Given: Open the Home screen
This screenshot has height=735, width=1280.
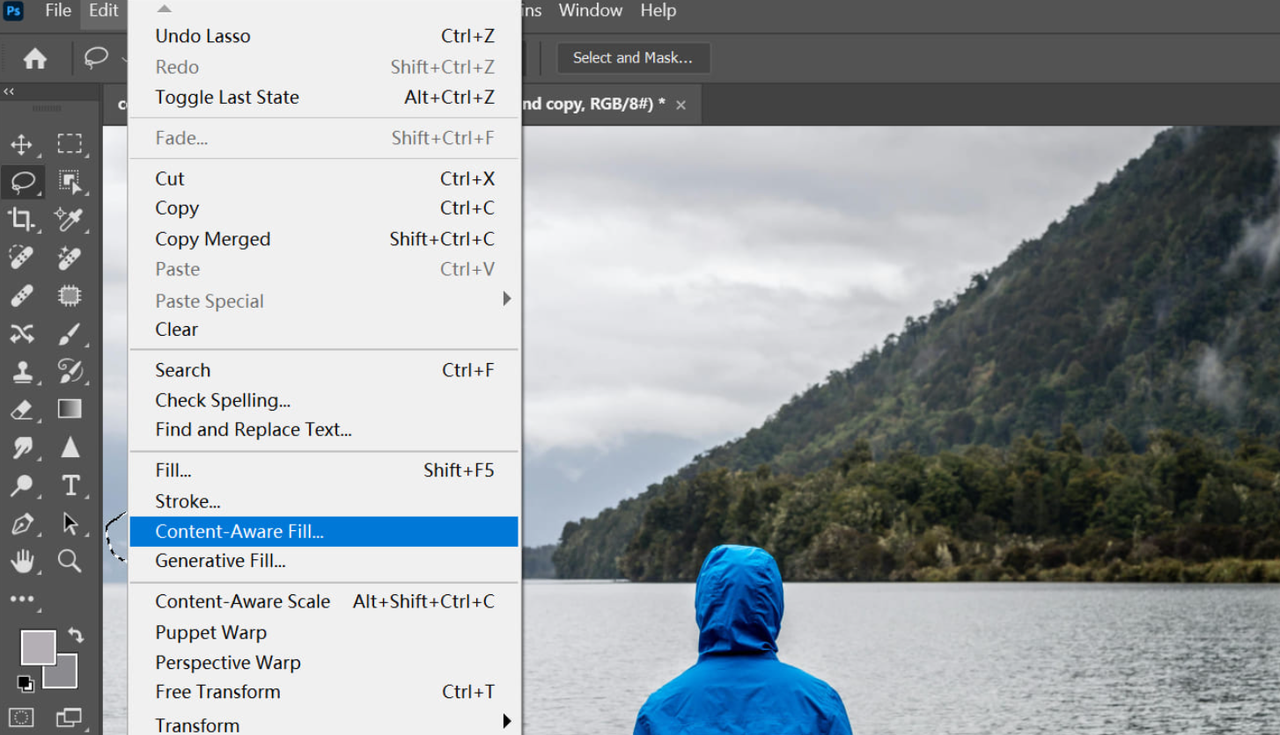Looking at the screenshot, I should pyautogui.click(x=36, y=58).
